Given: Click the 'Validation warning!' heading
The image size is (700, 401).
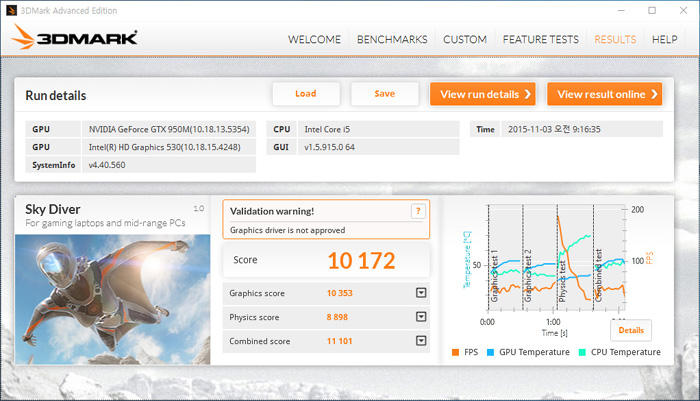Looking at the screenshot, I should click(x=272, y=211).
